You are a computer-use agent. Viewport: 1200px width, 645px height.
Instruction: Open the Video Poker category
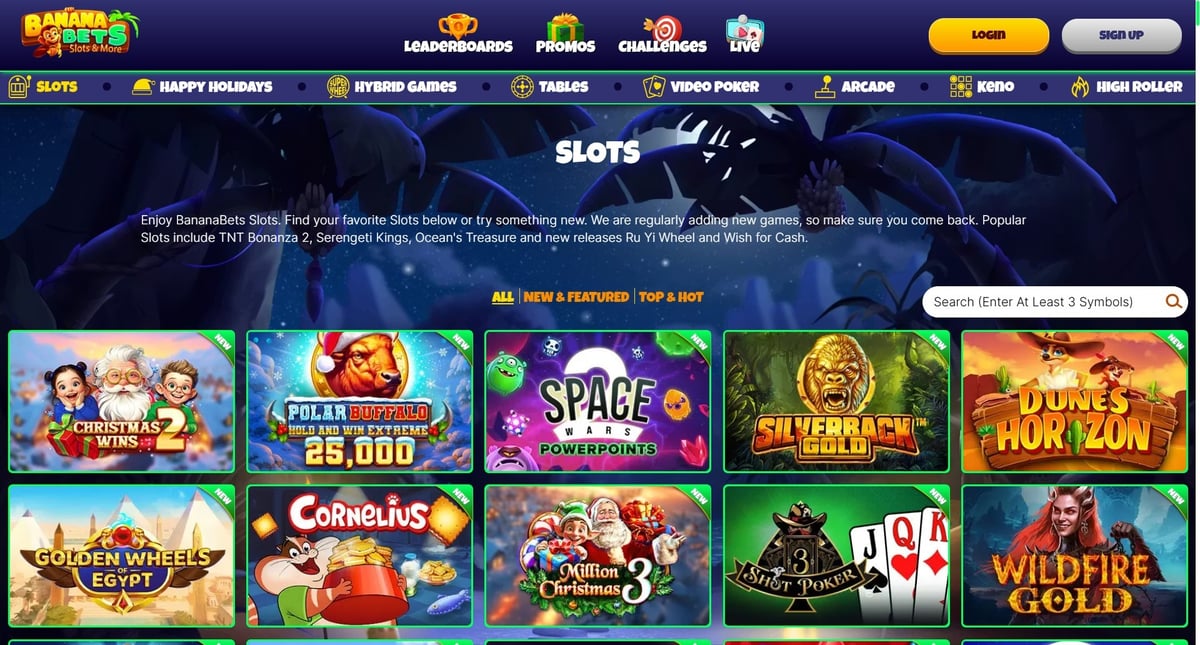tap(701, 87)
